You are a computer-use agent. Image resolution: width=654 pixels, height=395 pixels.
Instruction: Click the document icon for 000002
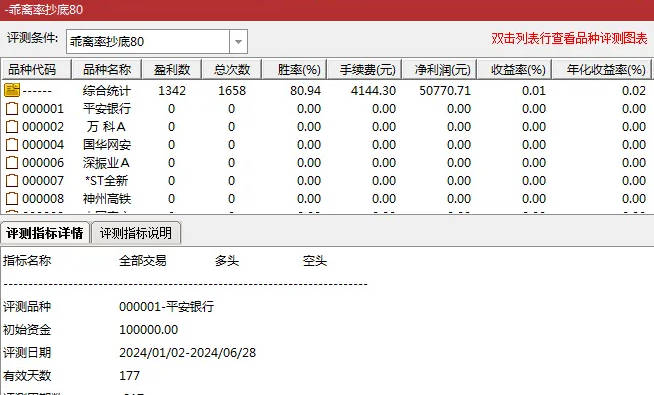[x=12, y=126]
